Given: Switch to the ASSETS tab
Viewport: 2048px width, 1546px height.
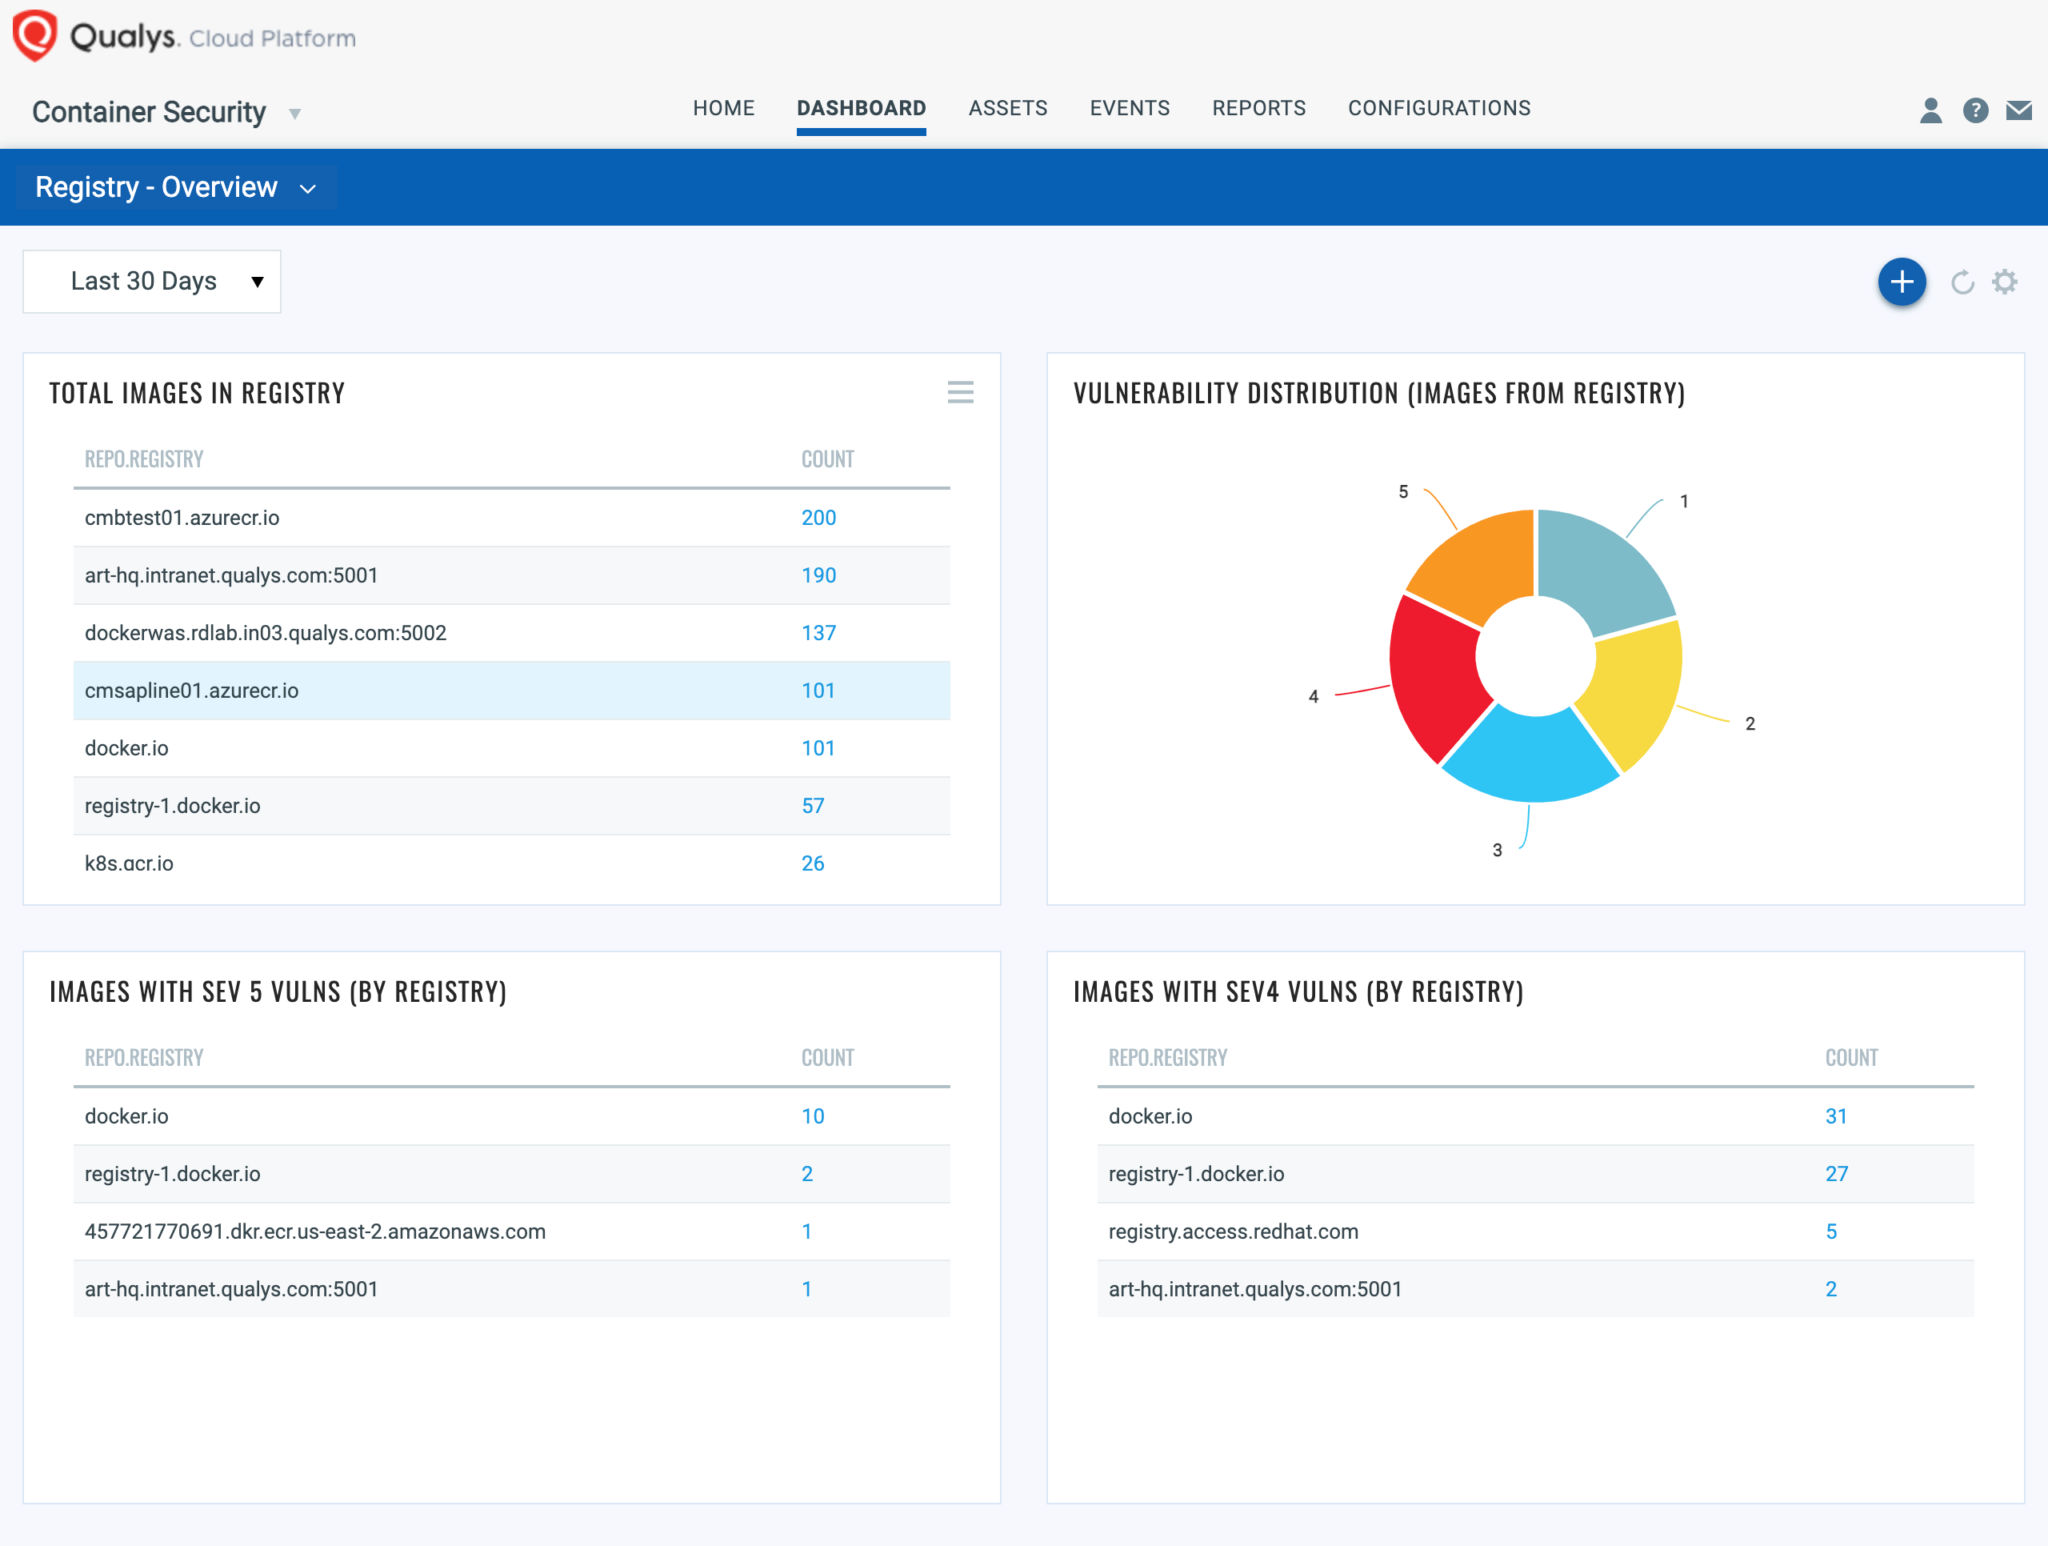Looking at the screenshot, I should [x=1008, y=108].
